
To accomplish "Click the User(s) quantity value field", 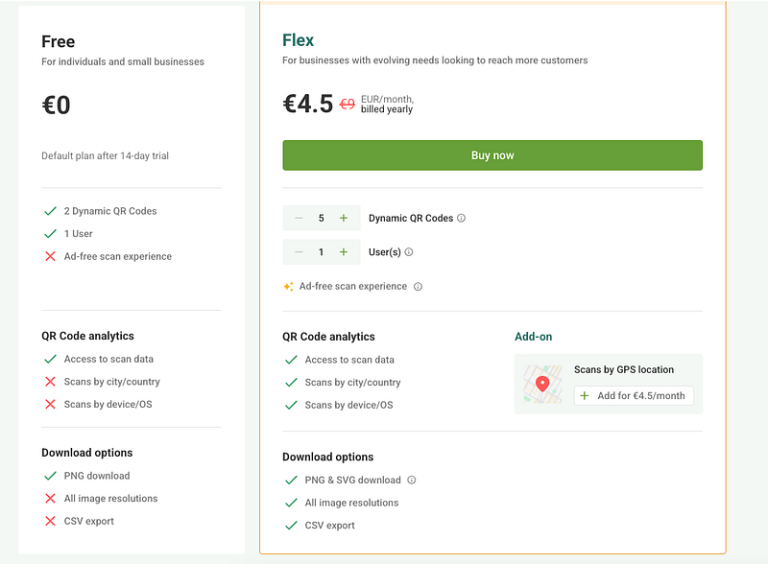I will (x=321, y=252).
